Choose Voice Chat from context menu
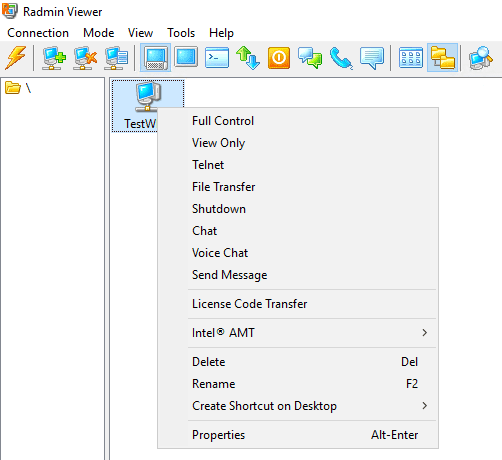Screen dimensions: 502x460 click(x=298, y=253)
